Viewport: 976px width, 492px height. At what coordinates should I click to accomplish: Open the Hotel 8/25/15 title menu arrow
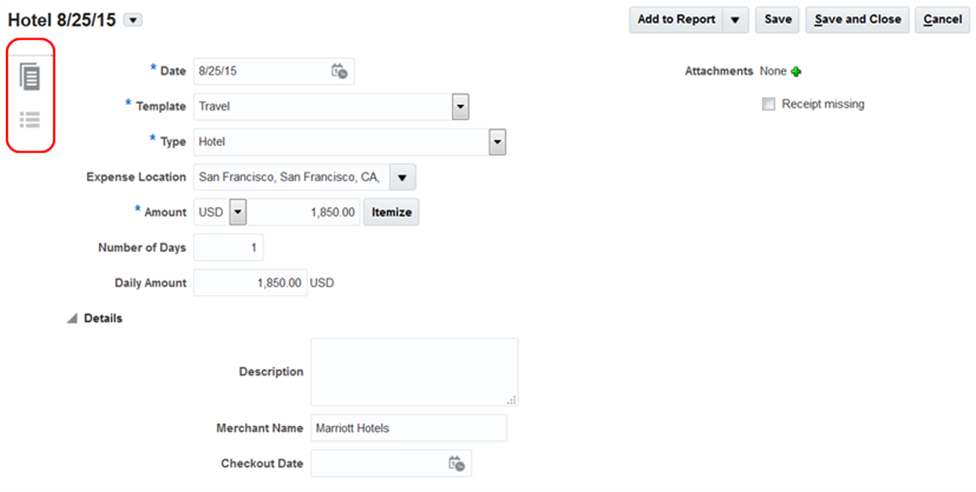tap(134, 19)
